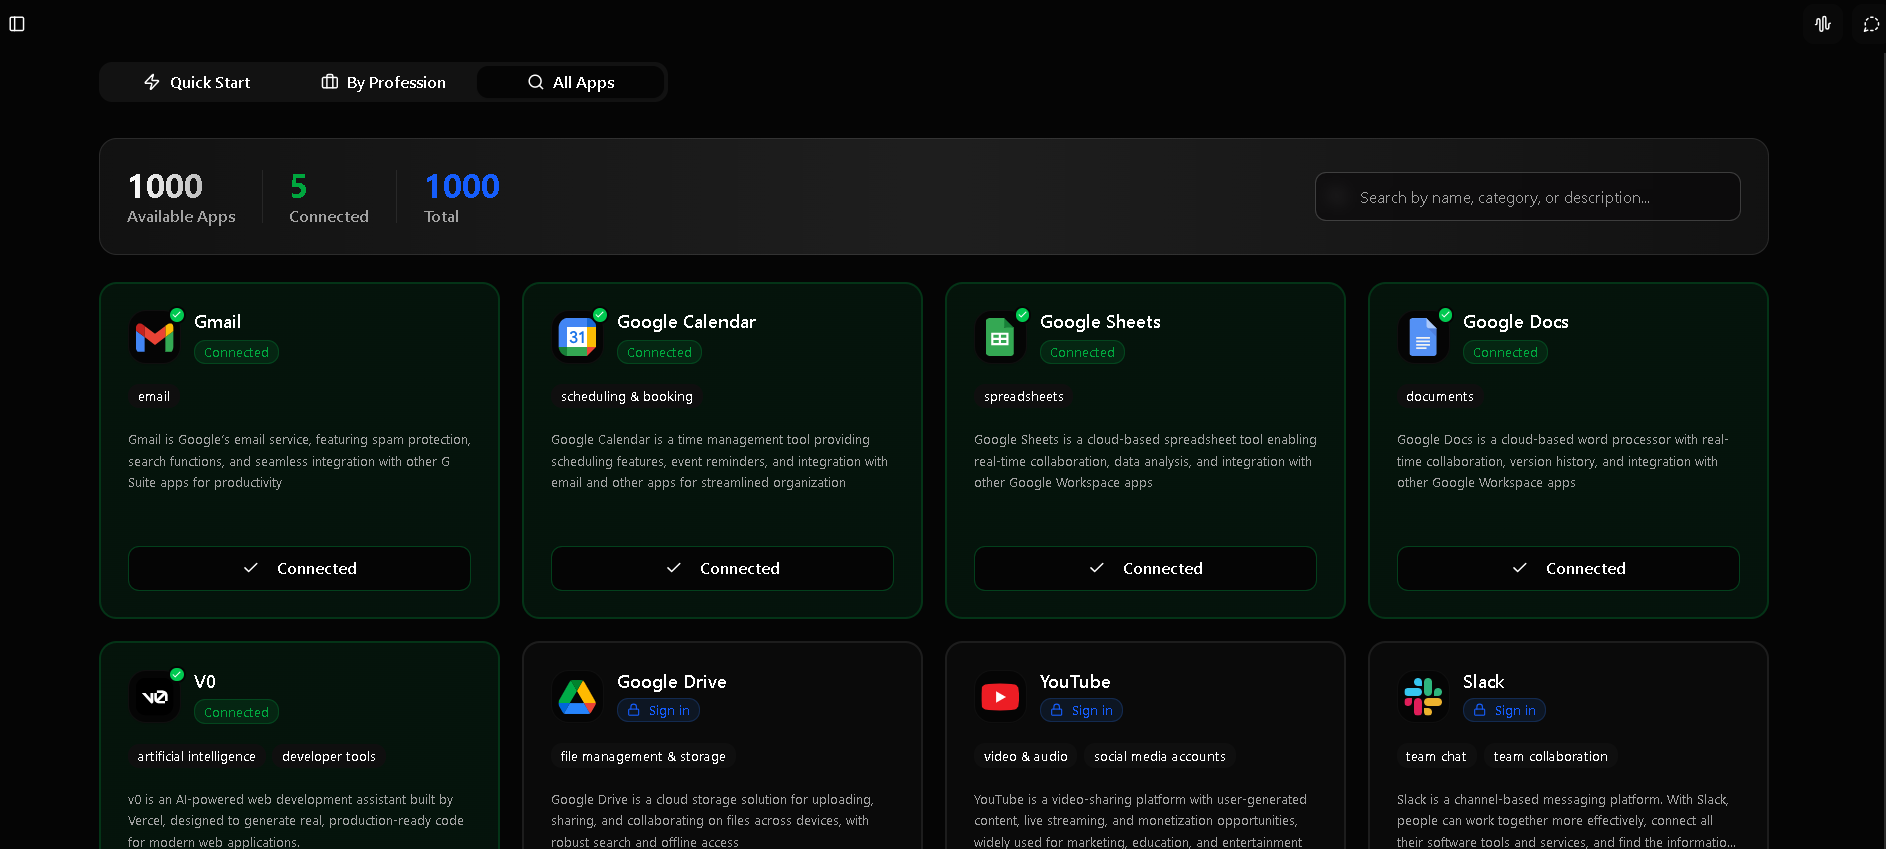Click the Gmail card title

tap(218, 322)
